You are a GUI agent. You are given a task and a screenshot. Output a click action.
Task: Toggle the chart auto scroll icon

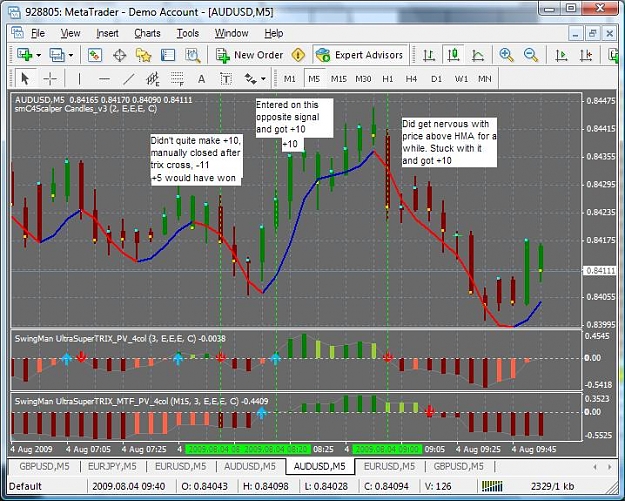click(561, 55)
